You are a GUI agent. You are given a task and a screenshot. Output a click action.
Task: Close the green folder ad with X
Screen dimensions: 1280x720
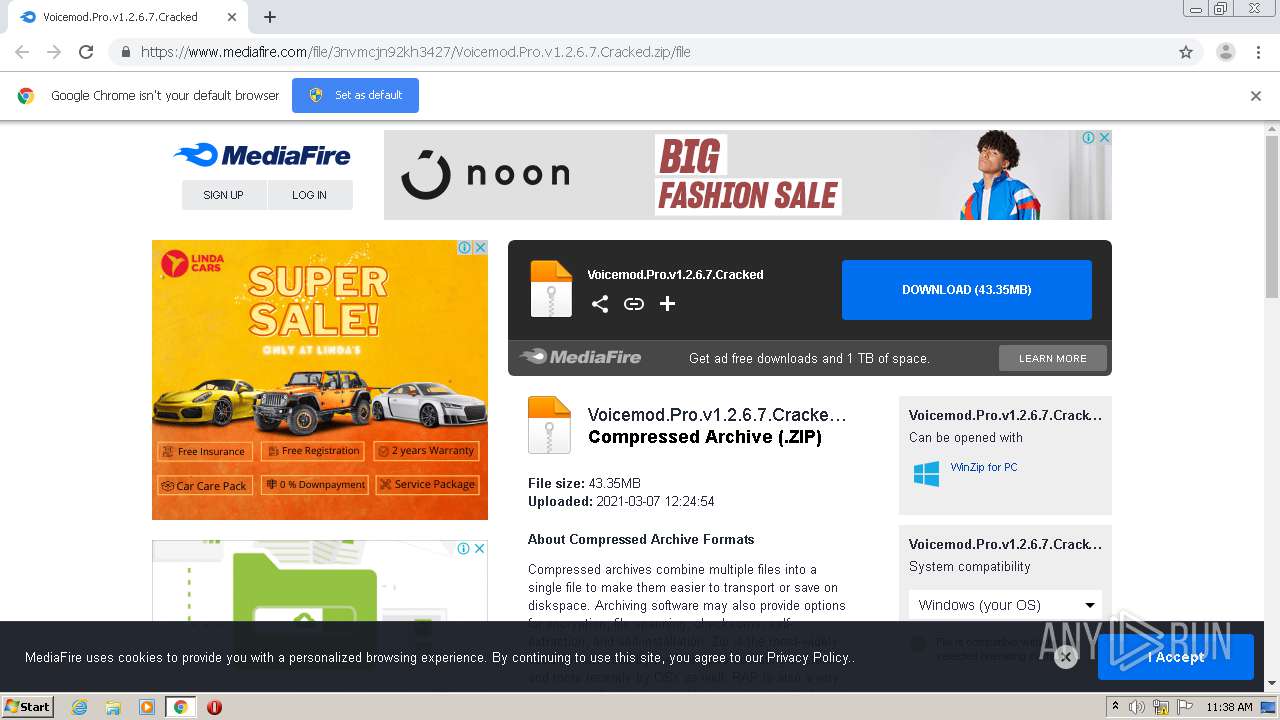click(x=480, y=548)
